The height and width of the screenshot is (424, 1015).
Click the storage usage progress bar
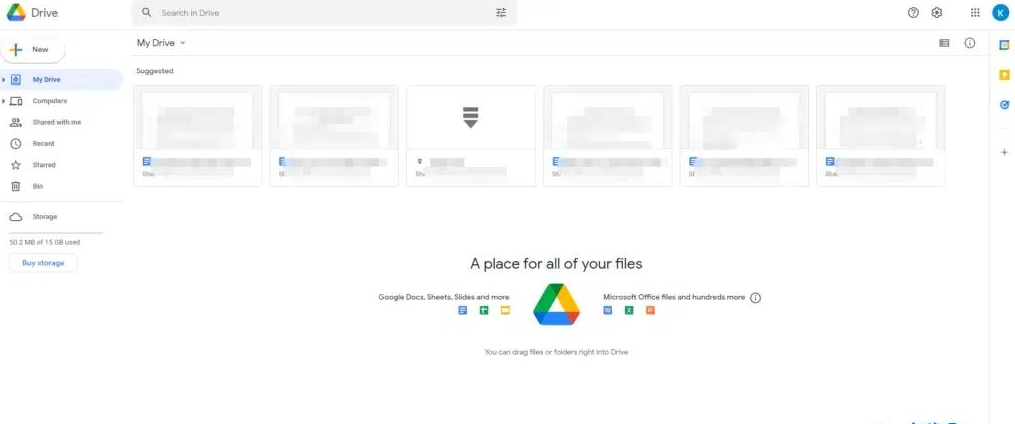(56, 232)
